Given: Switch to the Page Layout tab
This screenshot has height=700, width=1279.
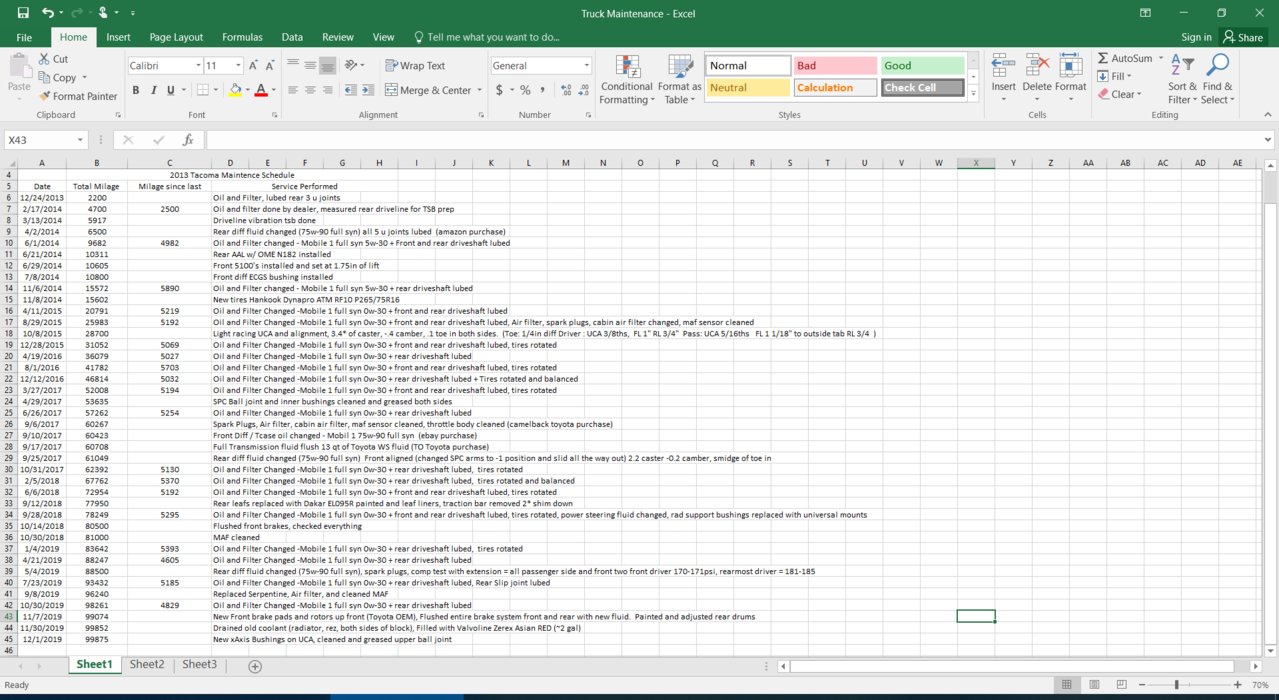Looking at the screenshot, I should (x=176, y=37).
